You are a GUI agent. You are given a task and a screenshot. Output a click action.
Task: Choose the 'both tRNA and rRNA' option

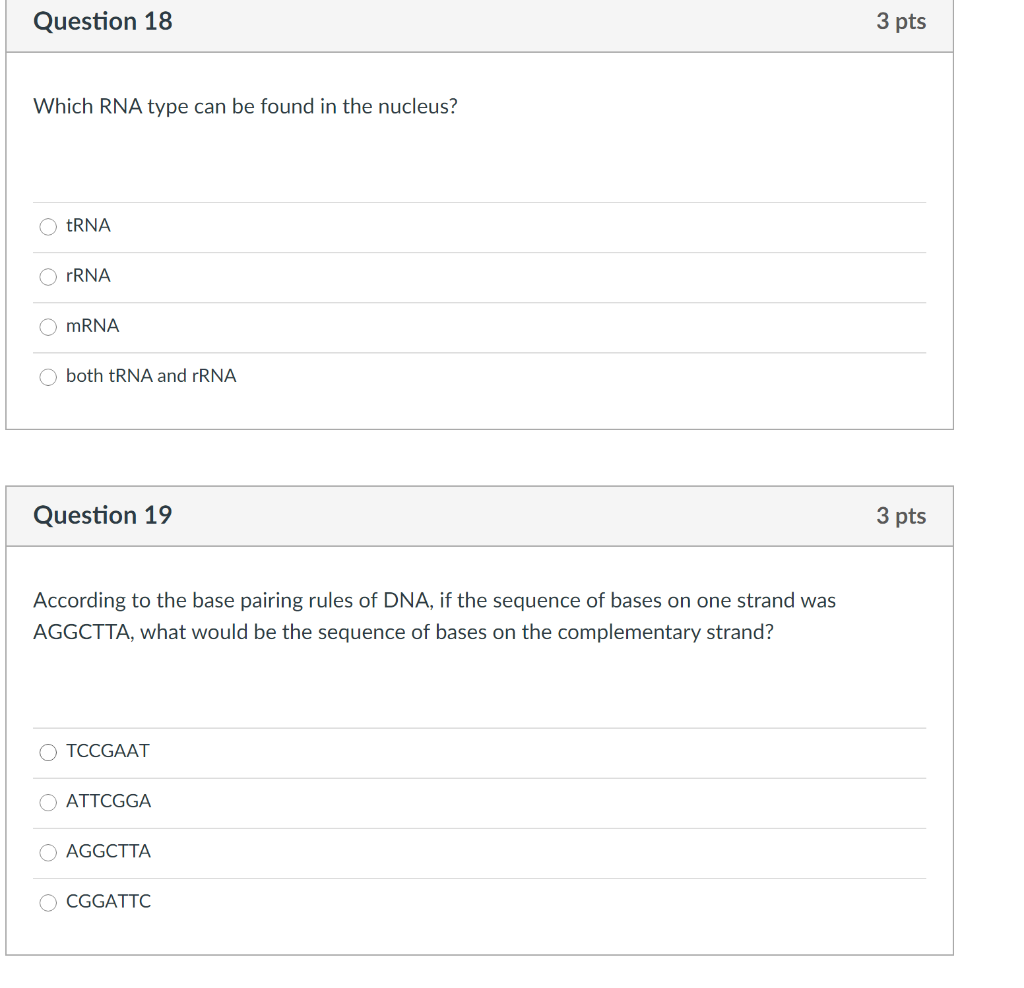(48, 377)
